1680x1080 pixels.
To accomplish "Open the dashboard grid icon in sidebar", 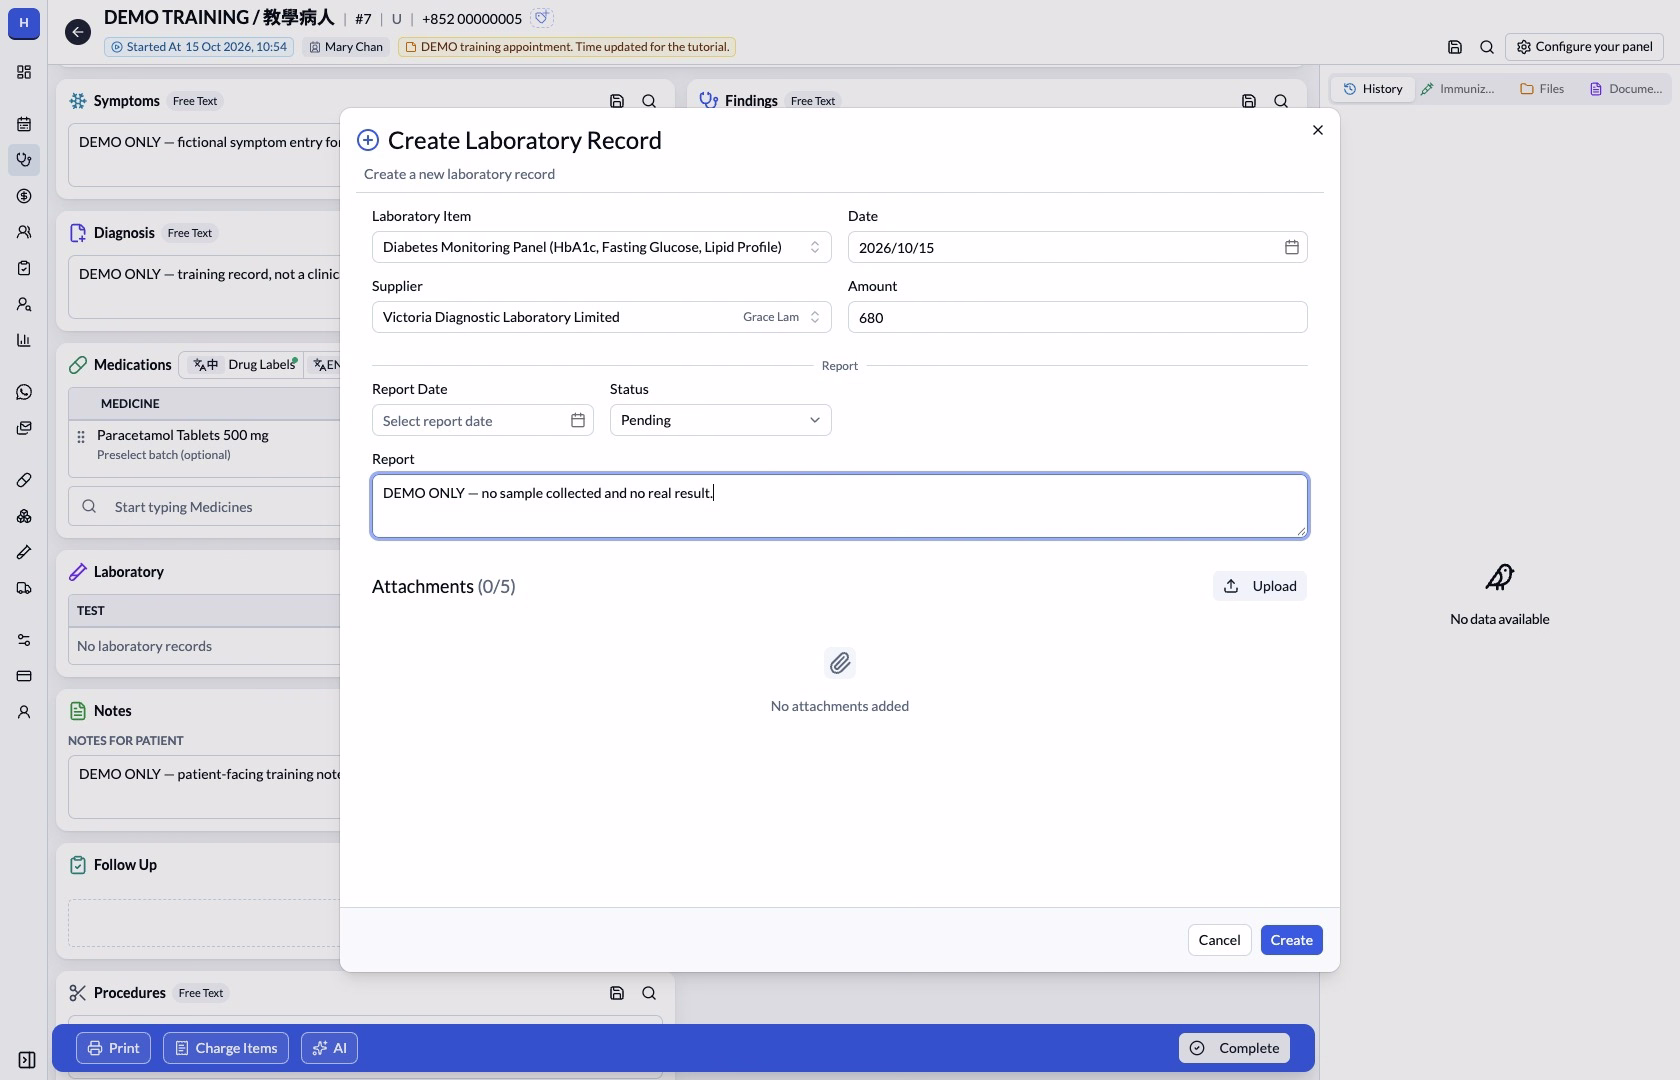I will (x=24, y=72).
